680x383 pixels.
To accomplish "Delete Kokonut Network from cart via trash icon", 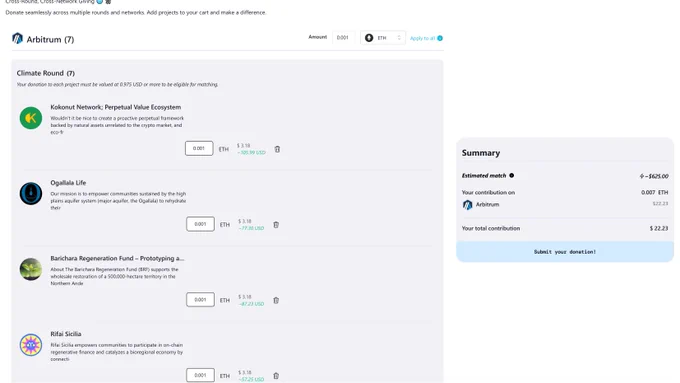I will (x=277, y=149).
